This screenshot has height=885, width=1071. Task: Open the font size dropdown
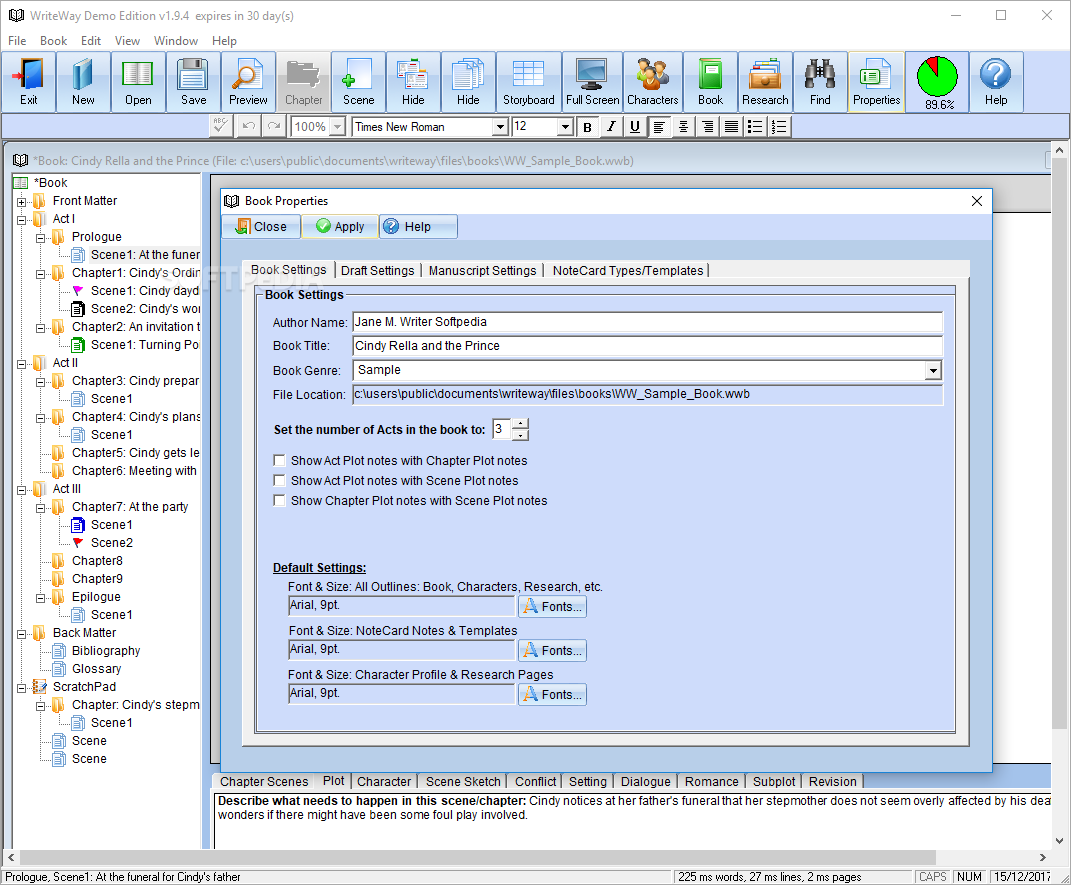click(565, 127)
